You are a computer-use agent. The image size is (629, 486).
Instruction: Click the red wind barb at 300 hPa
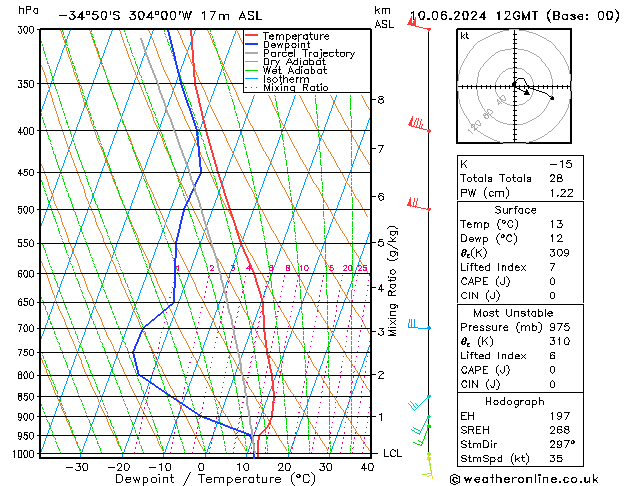click(x=419, y=23)
